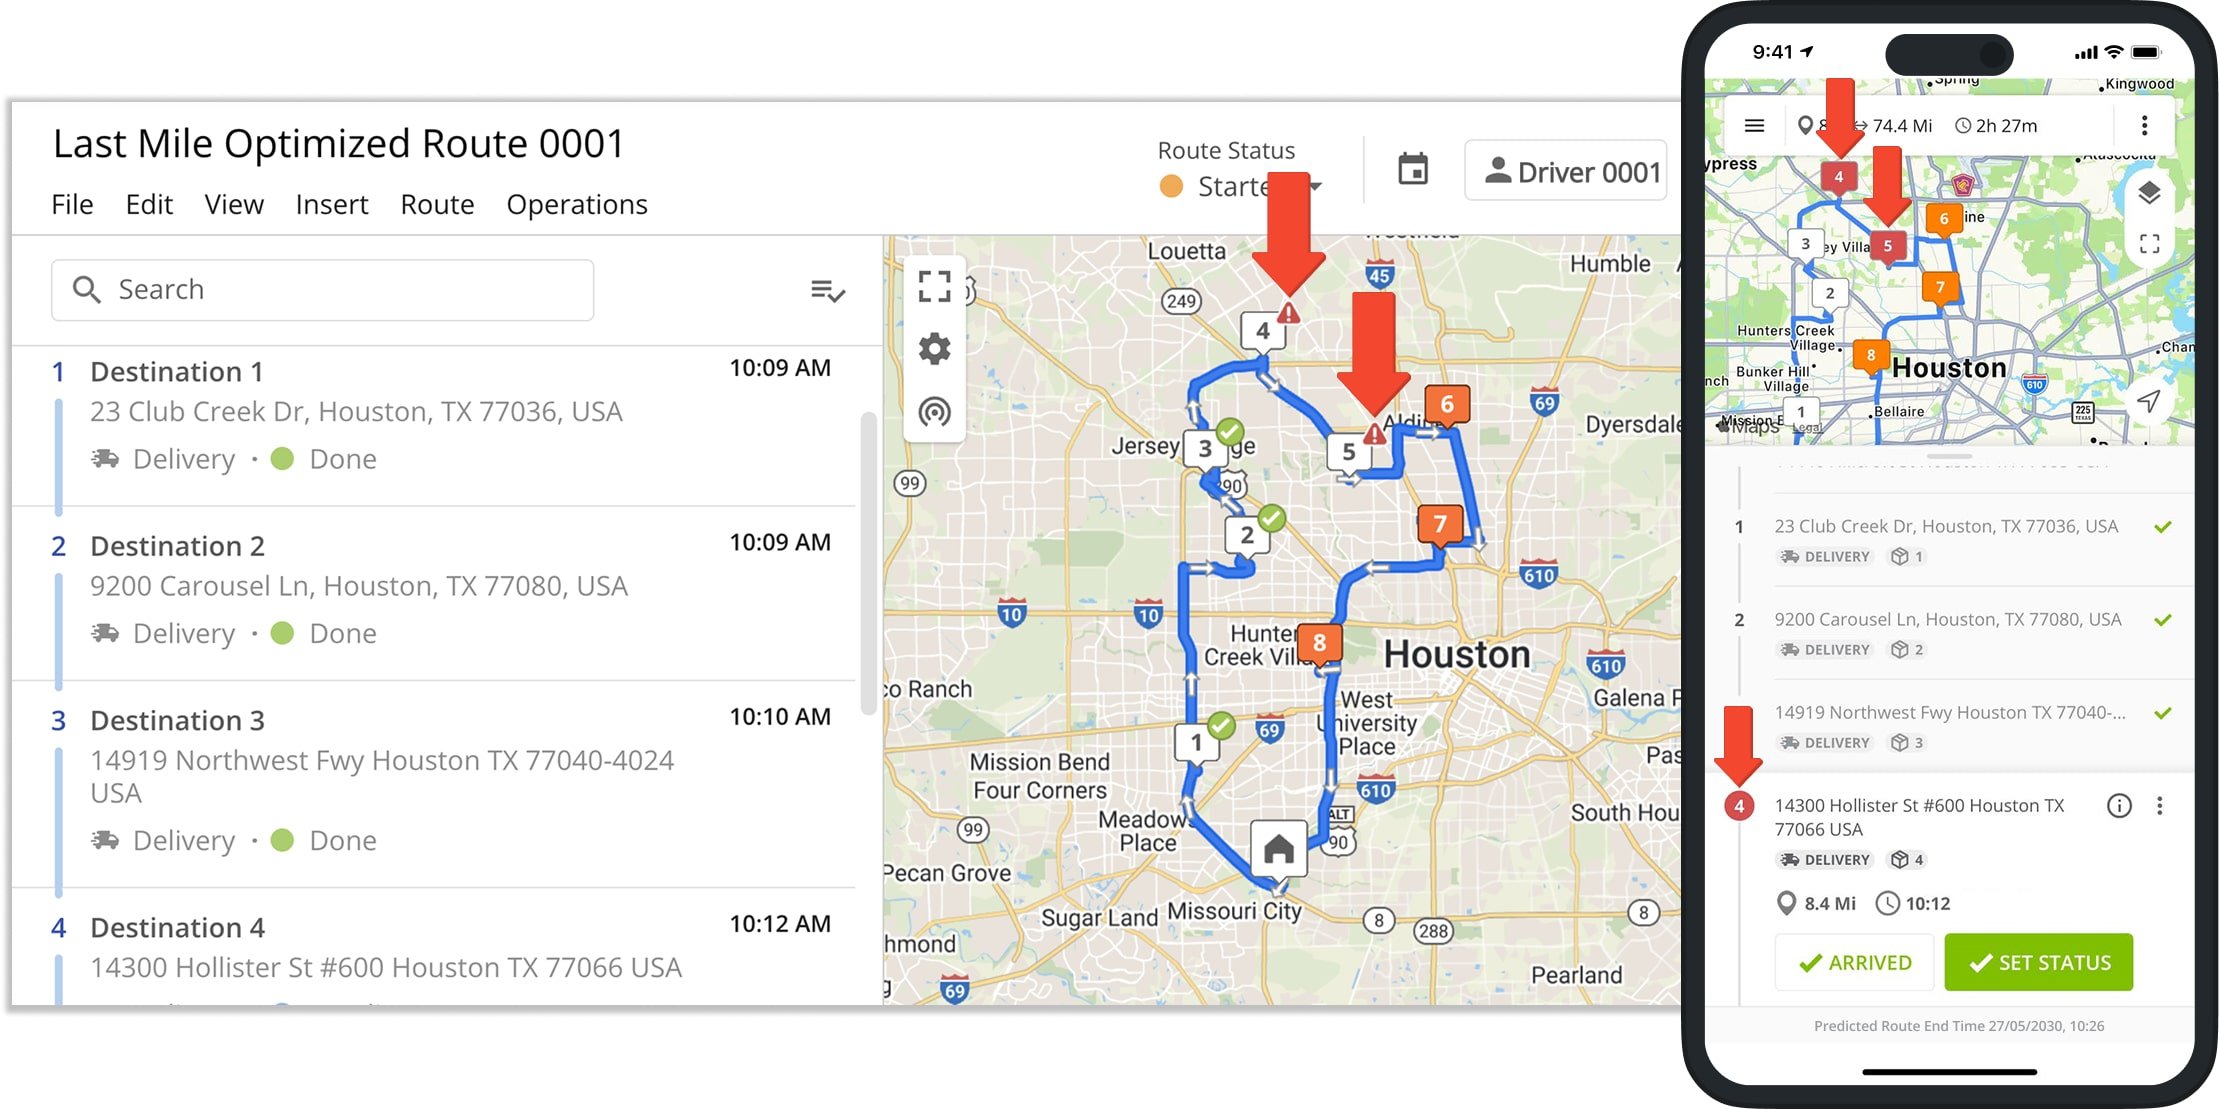2219x1109 pixels.
Task: Click the live tracking signal icon
Action: point(934,412)
